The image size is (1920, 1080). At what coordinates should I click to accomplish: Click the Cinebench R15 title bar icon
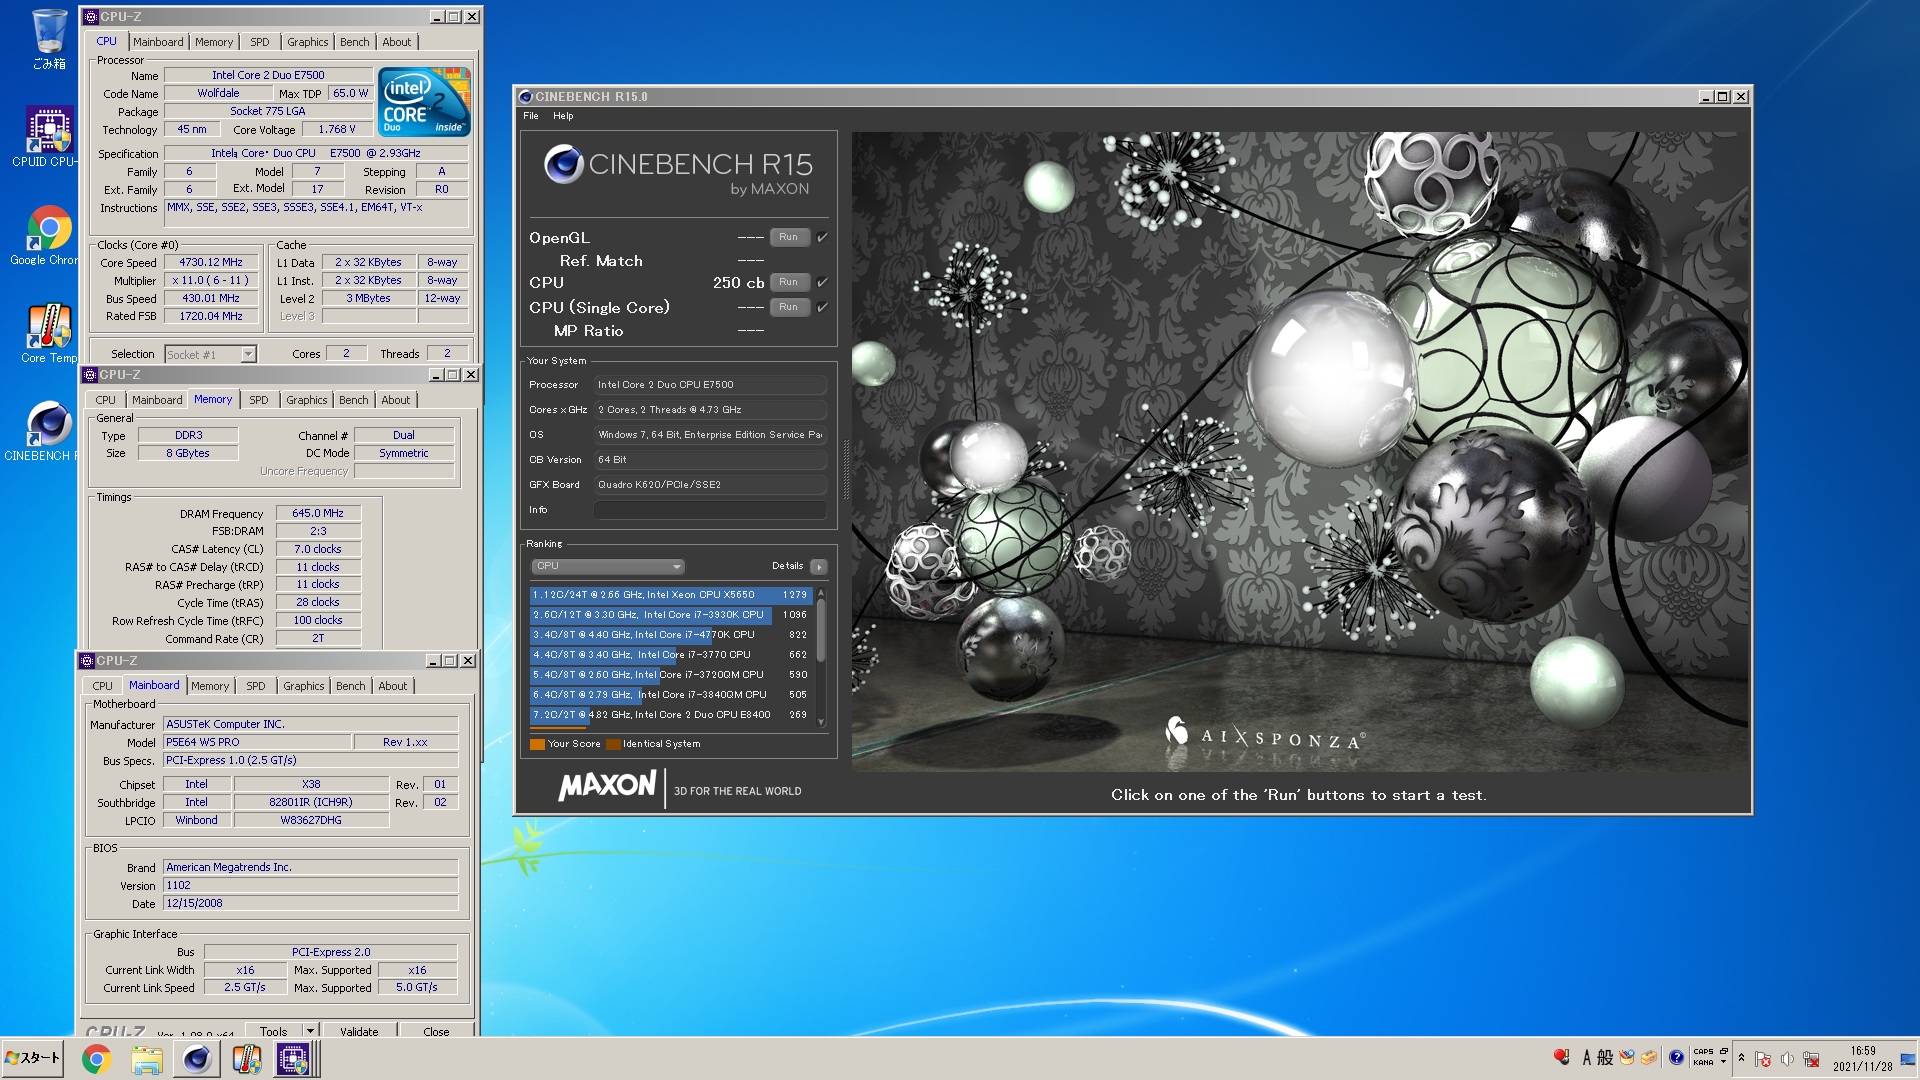tap(526, 96)
